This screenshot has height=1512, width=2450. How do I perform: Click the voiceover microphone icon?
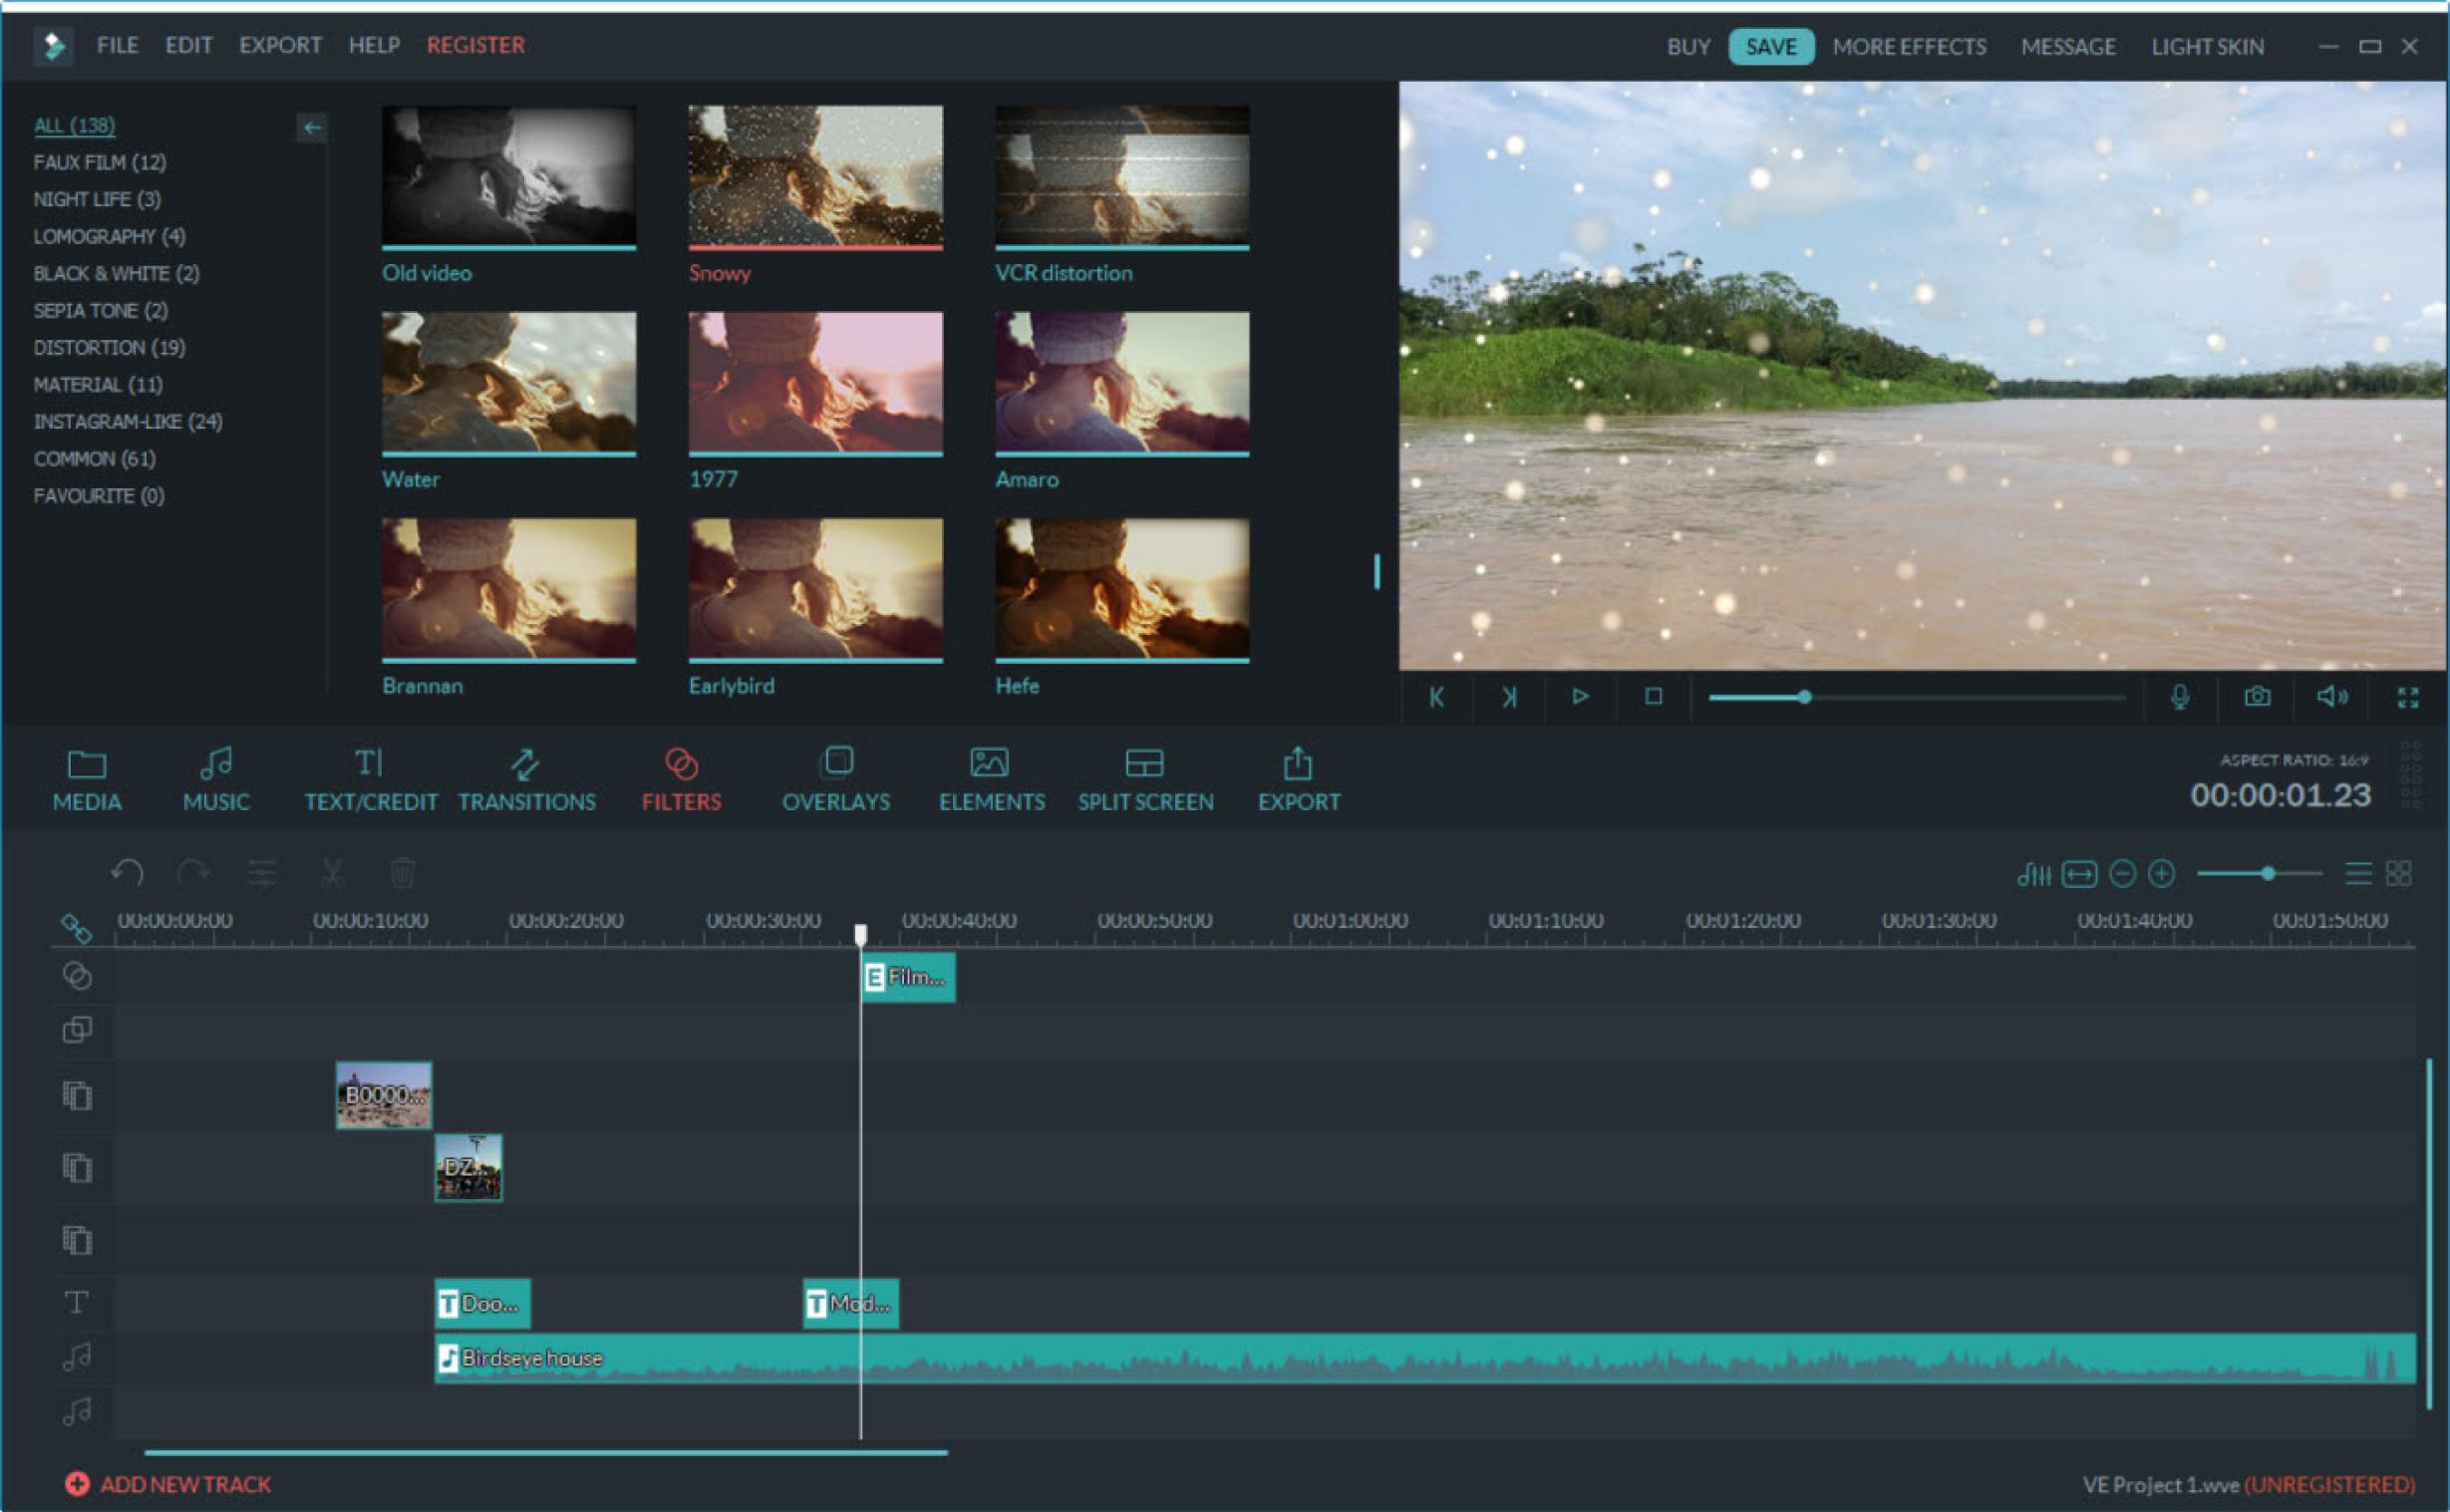click(2181, 697)
